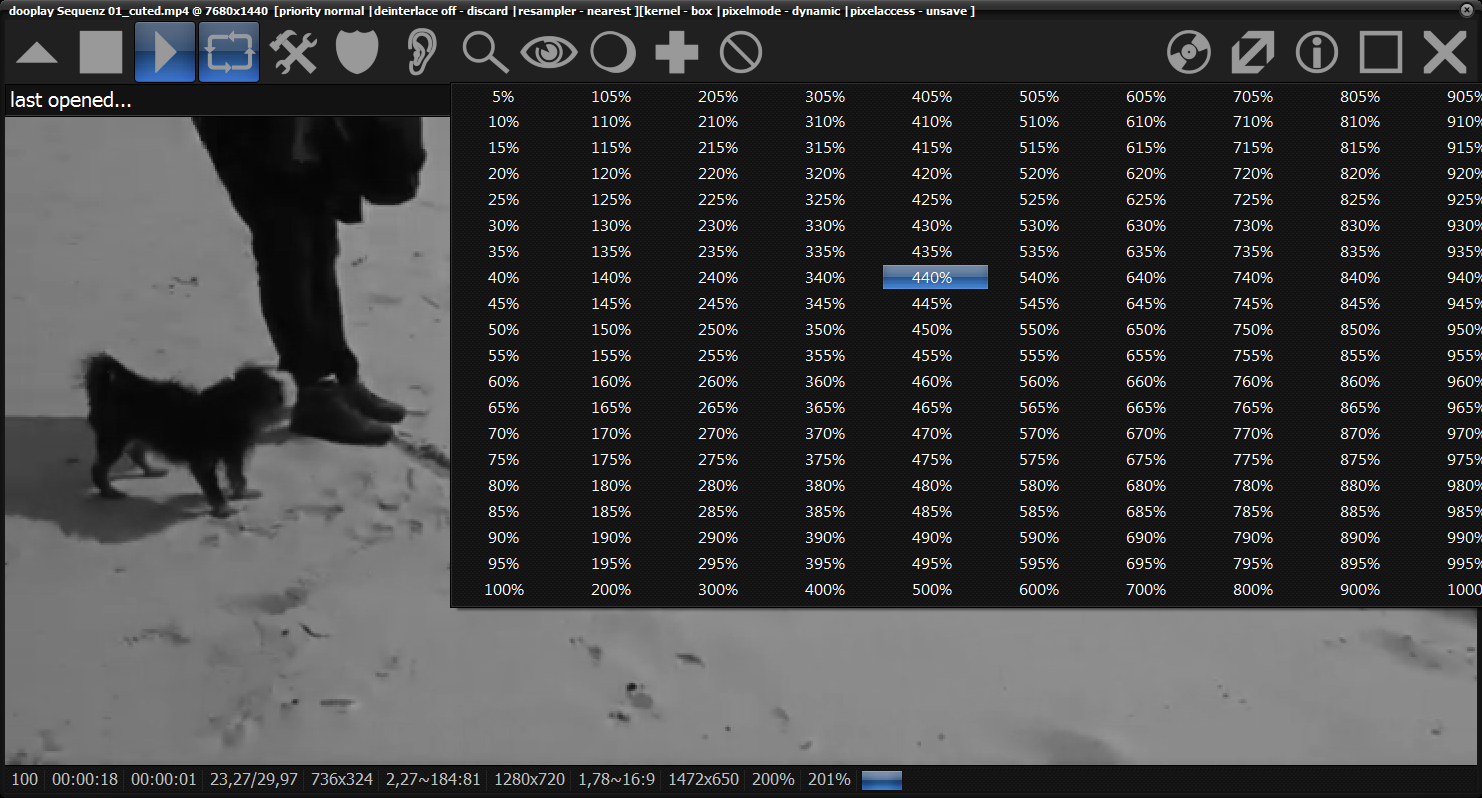Open the info icon
Image resolution: width=1482 pixels, height=798 pixels.
pos(1317,52)
